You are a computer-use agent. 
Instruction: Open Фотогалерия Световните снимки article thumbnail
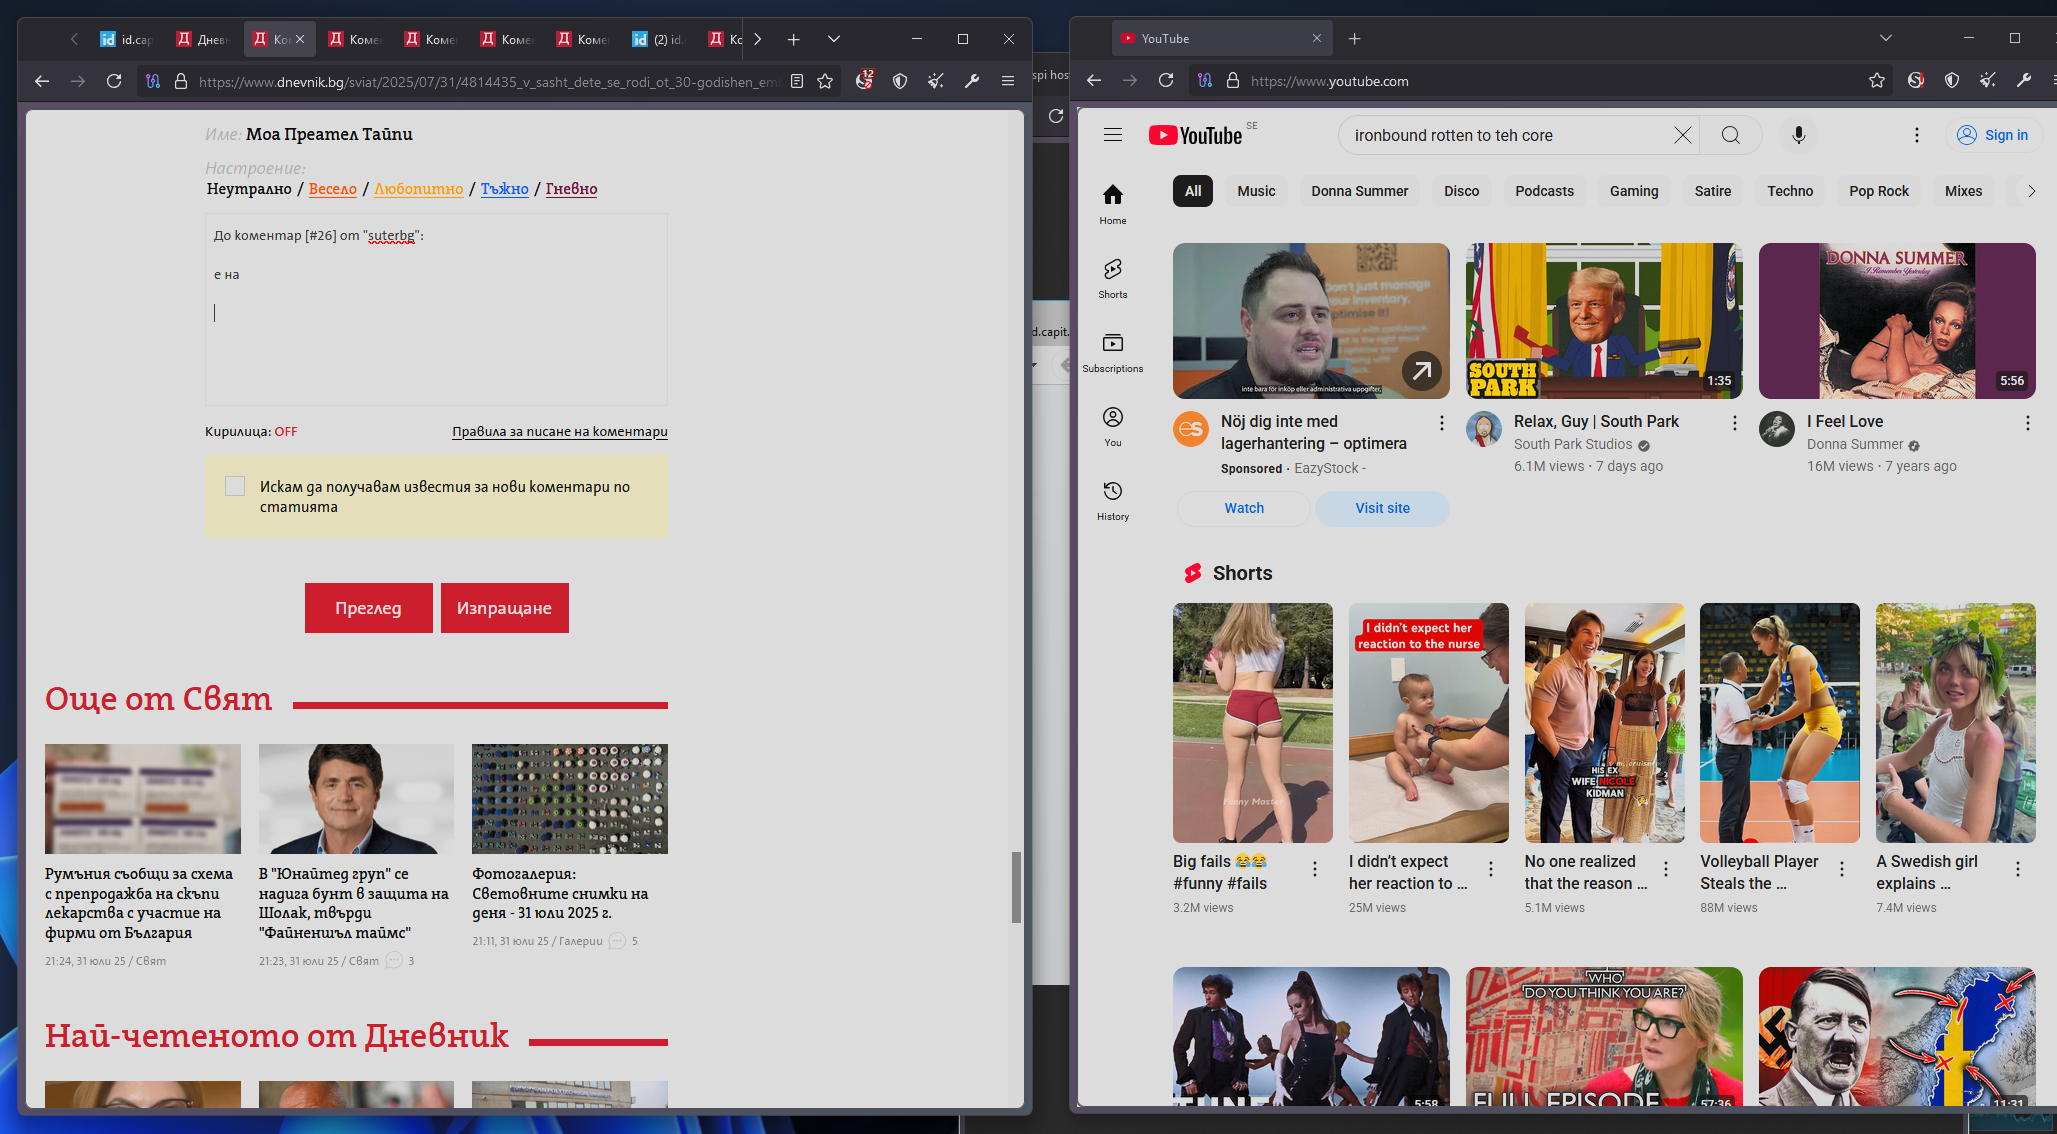click(x=569, y=799)
